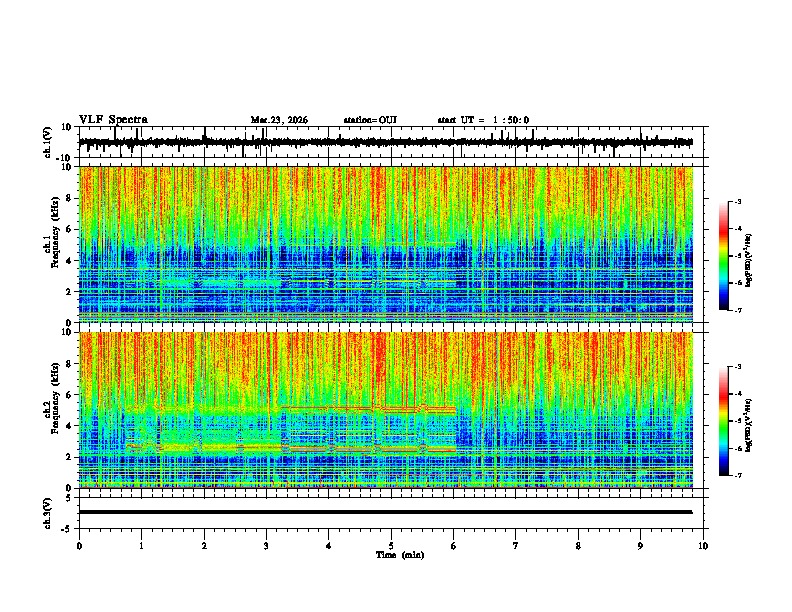Image resolution: width=792 pixels, height=612 pixels.
Task: Click the "-5" tick on ch.3(V) axis
Action: 68,529
